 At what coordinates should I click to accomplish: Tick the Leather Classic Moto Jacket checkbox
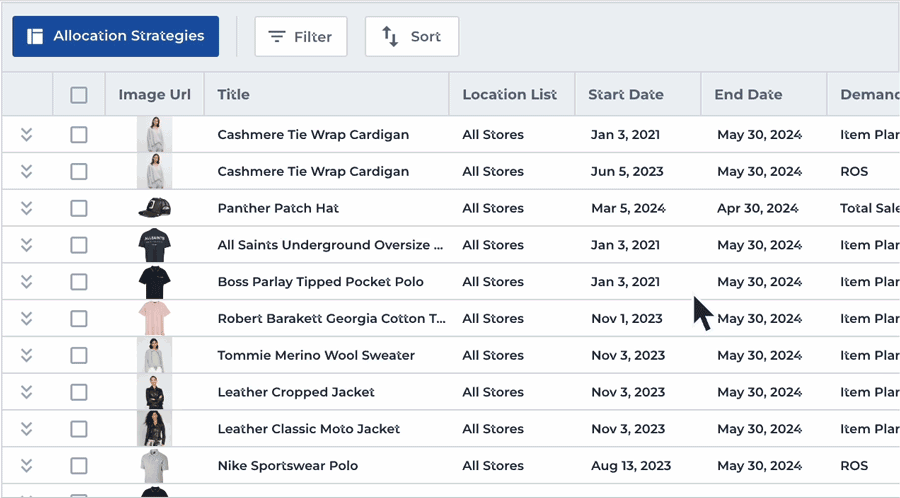[79, 429]
